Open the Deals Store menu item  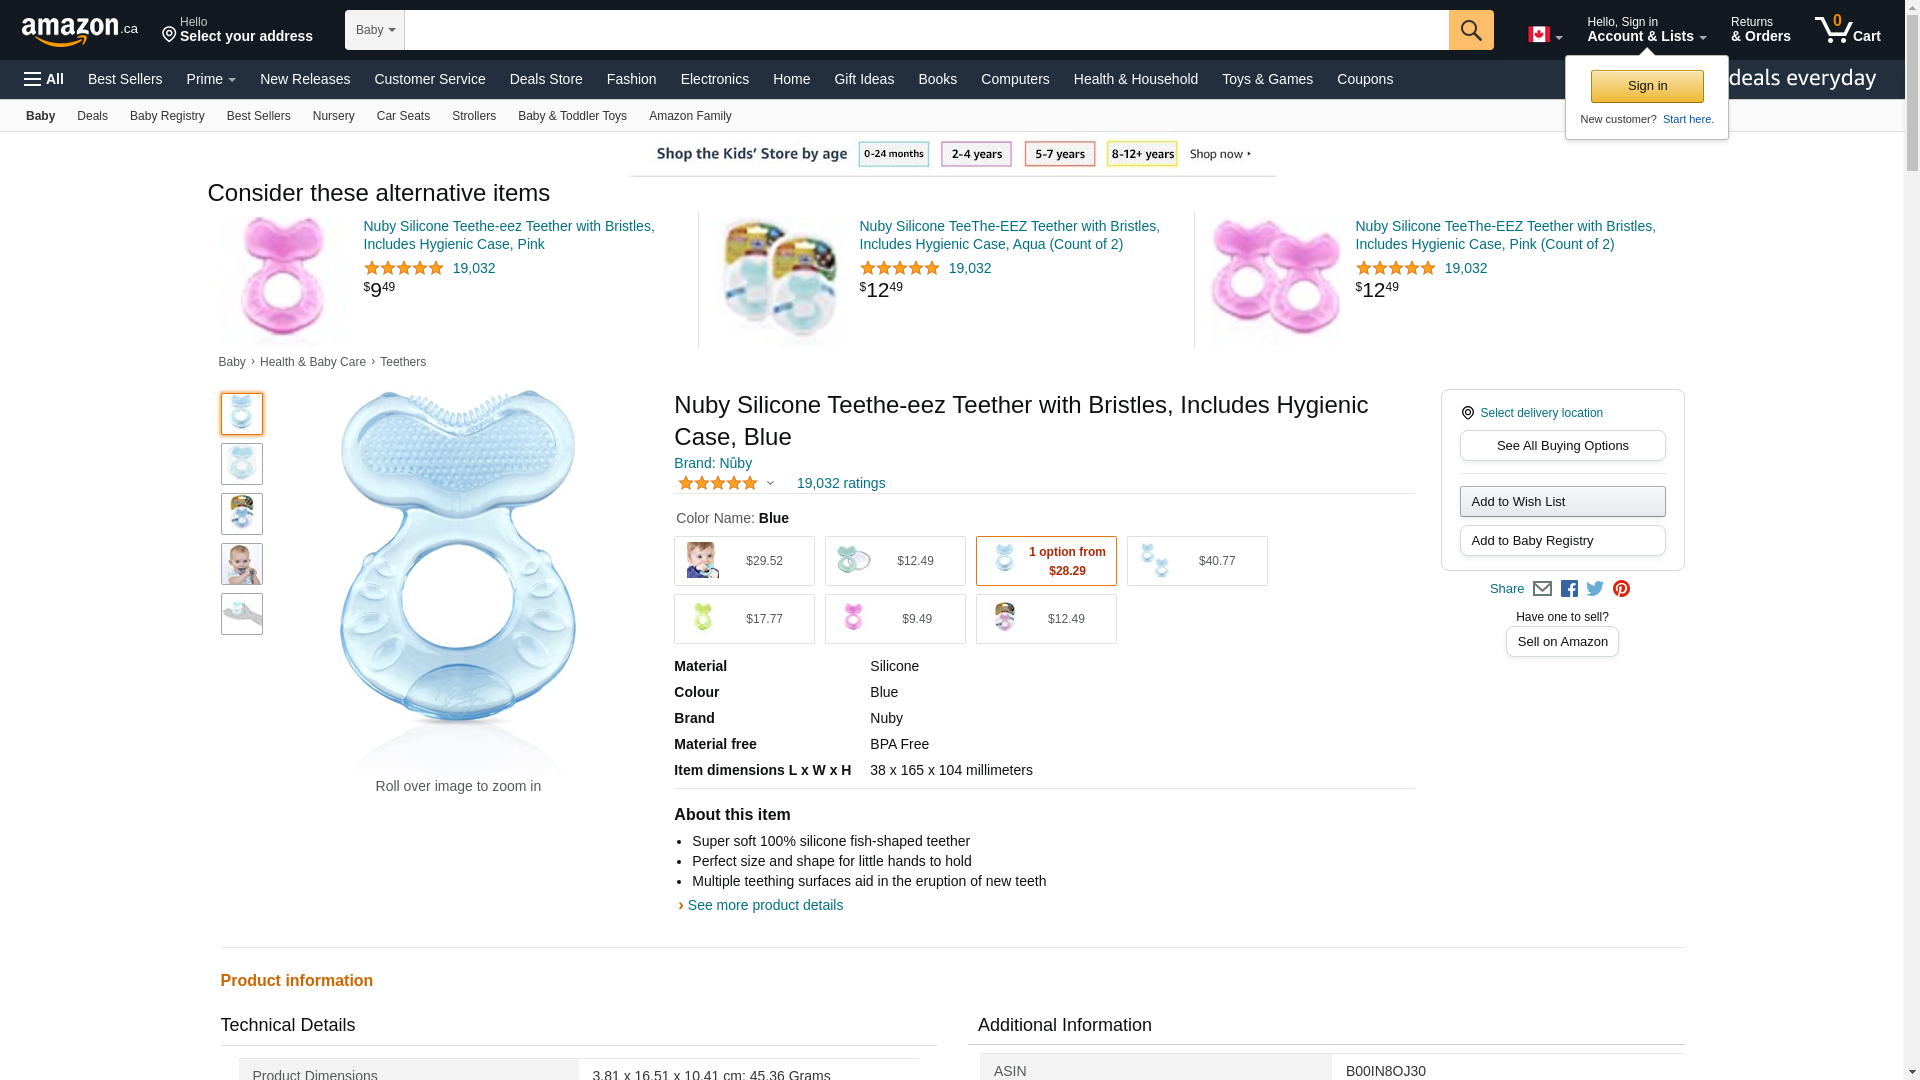click(x=546, y=79)
